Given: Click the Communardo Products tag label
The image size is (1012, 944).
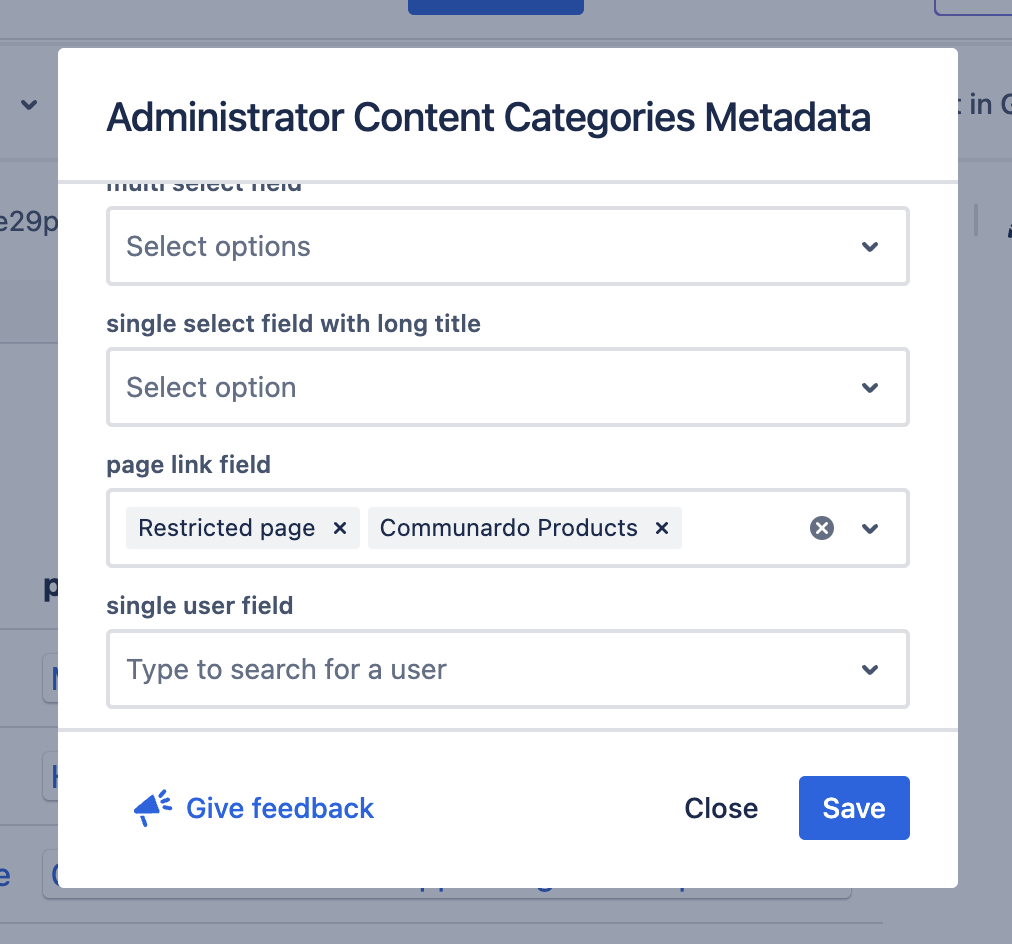Looking at the screenshot, I should (x=508, y=528).
